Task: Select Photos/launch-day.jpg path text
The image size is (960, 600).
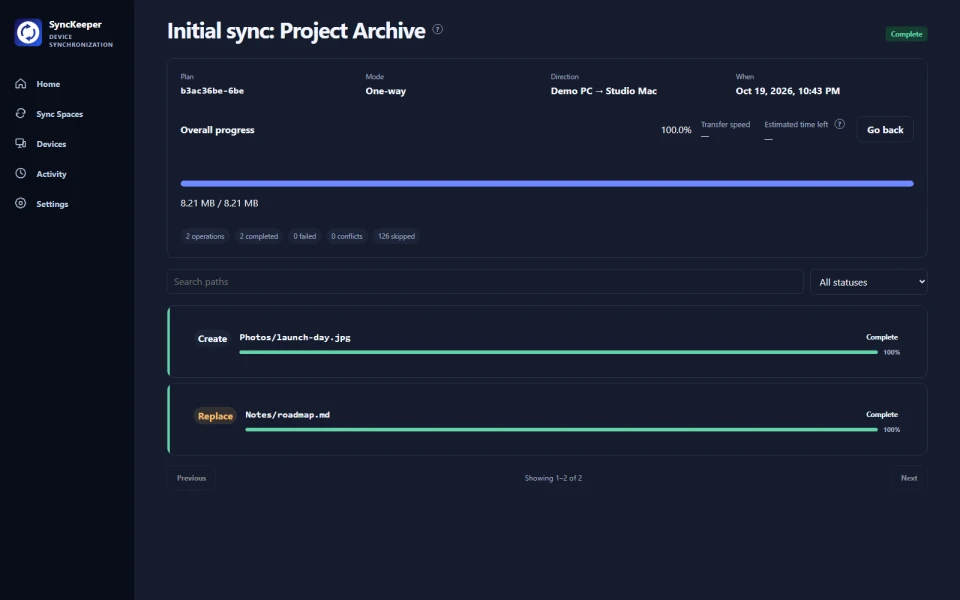Action: (295, 337)
